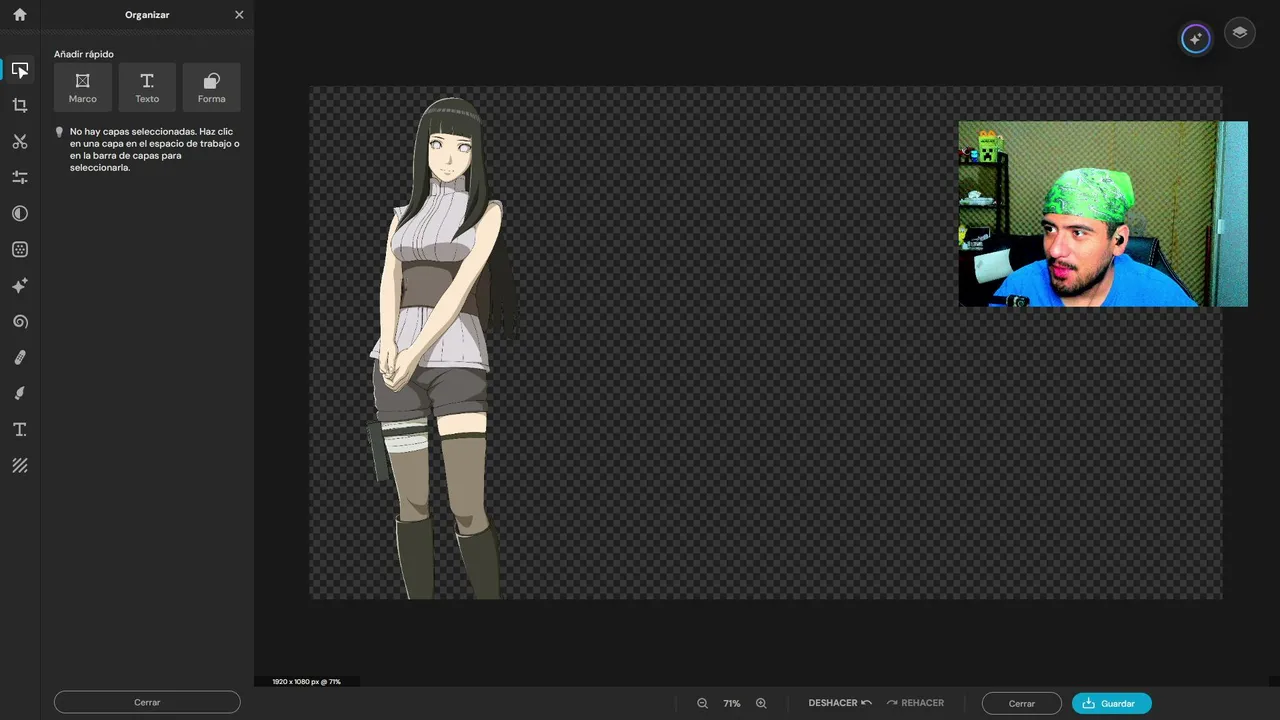Select the webcam video overlay
1280x720 pixels.
click(1103, 214)
